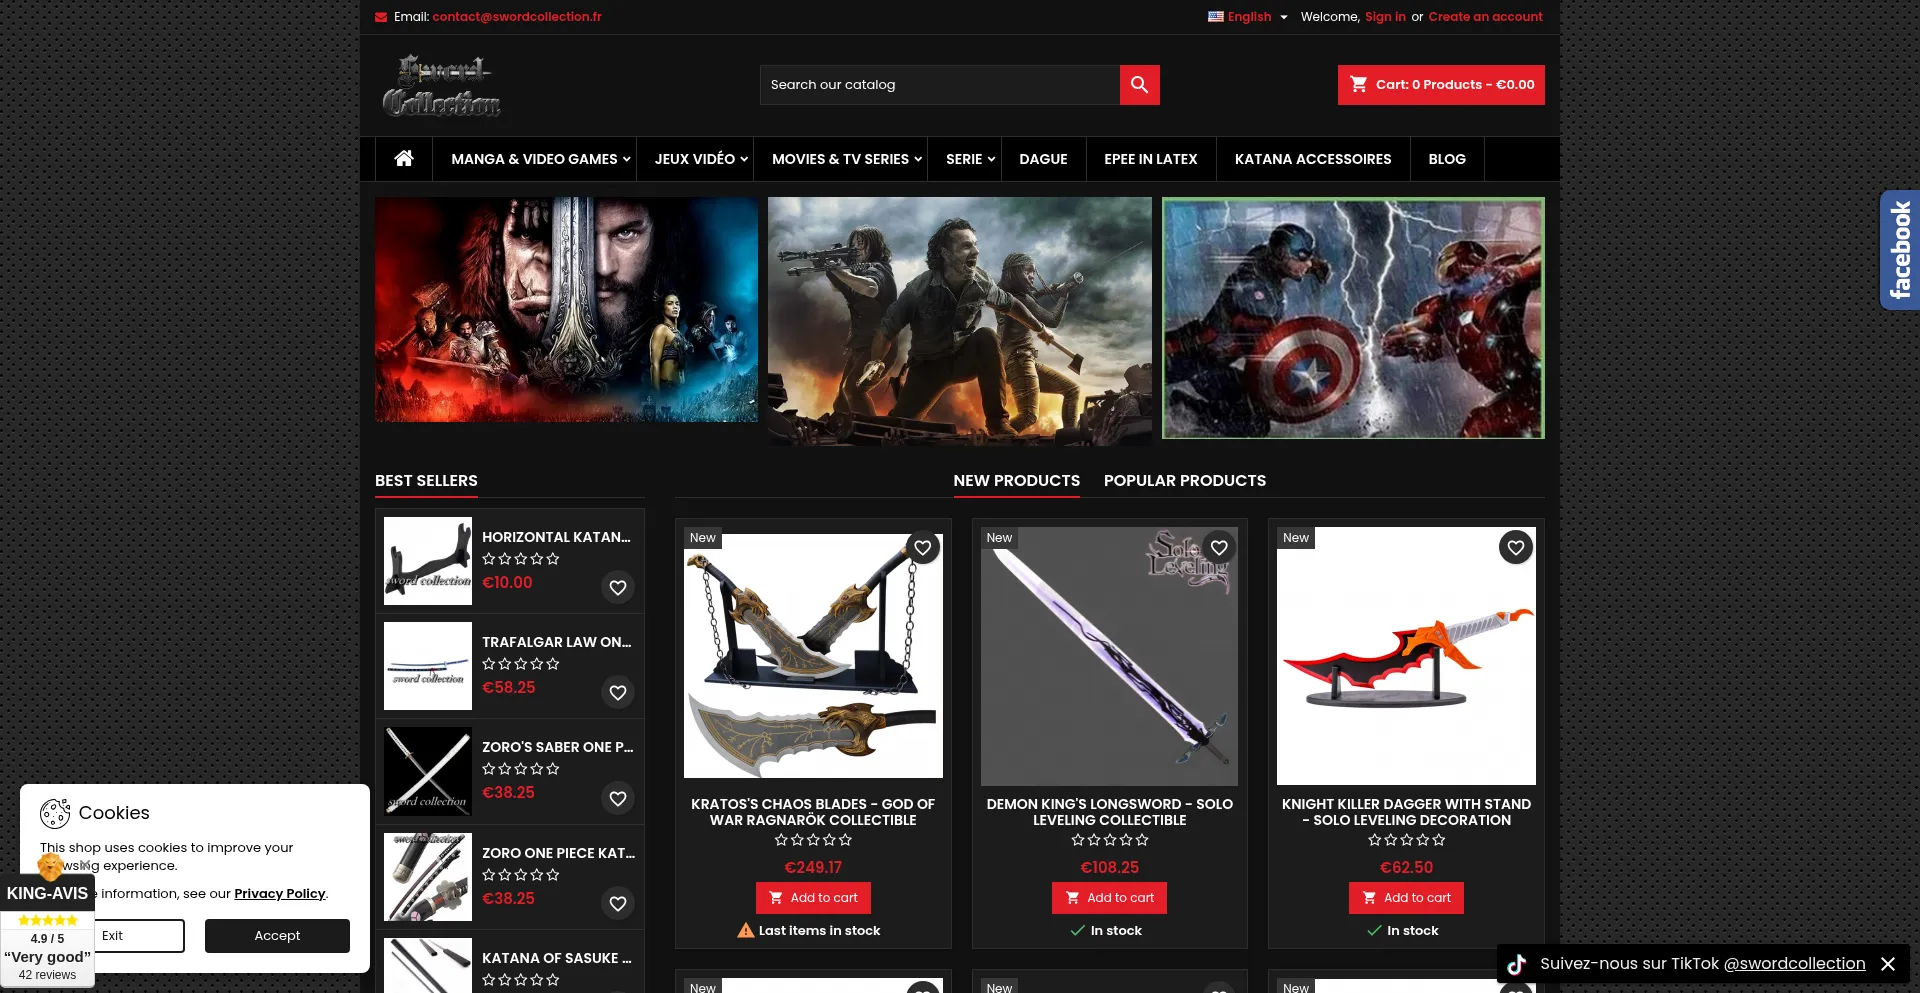1920x993 pixels.
Task: Toggle wishlist heart on Kratos's Chaos Blades
Action: (922, 548)
